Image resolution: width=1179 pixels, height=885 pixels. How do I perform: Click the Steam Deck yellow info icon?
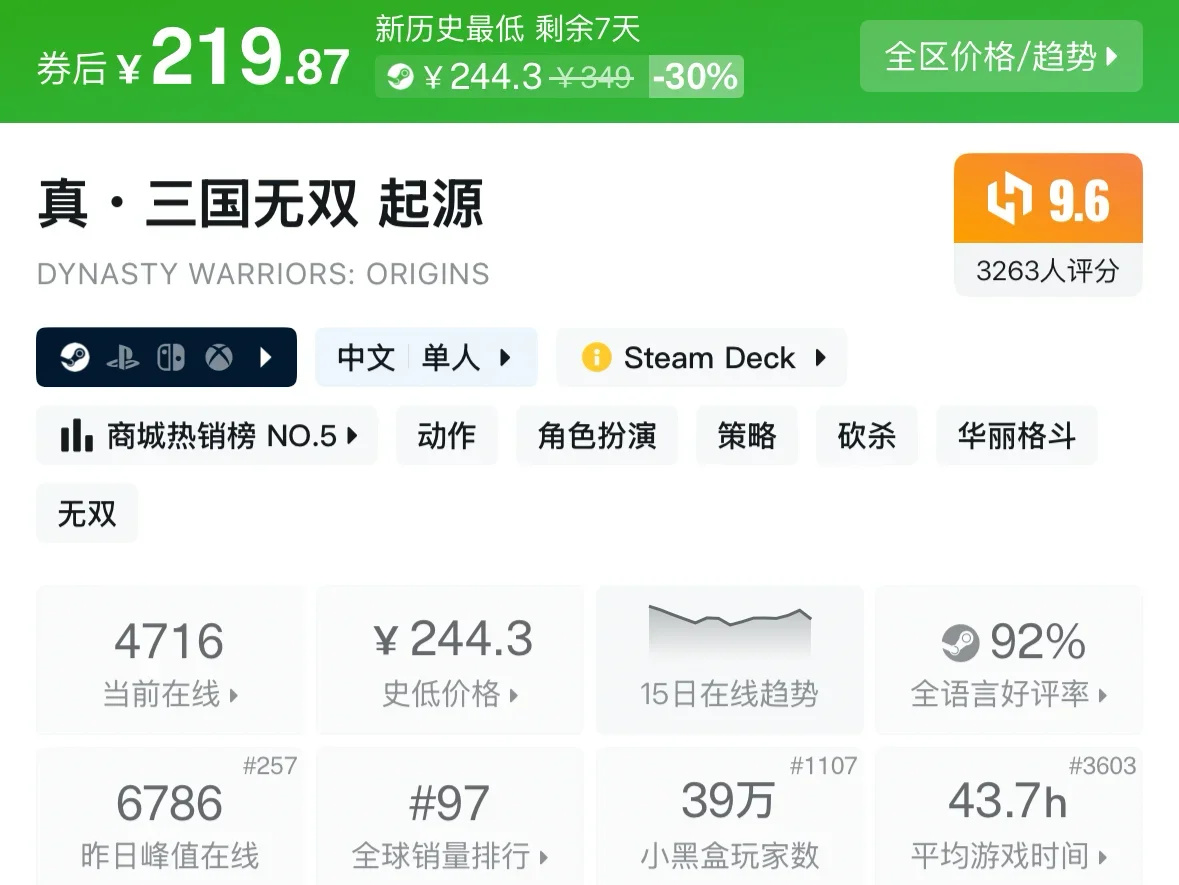coord(596,357)
